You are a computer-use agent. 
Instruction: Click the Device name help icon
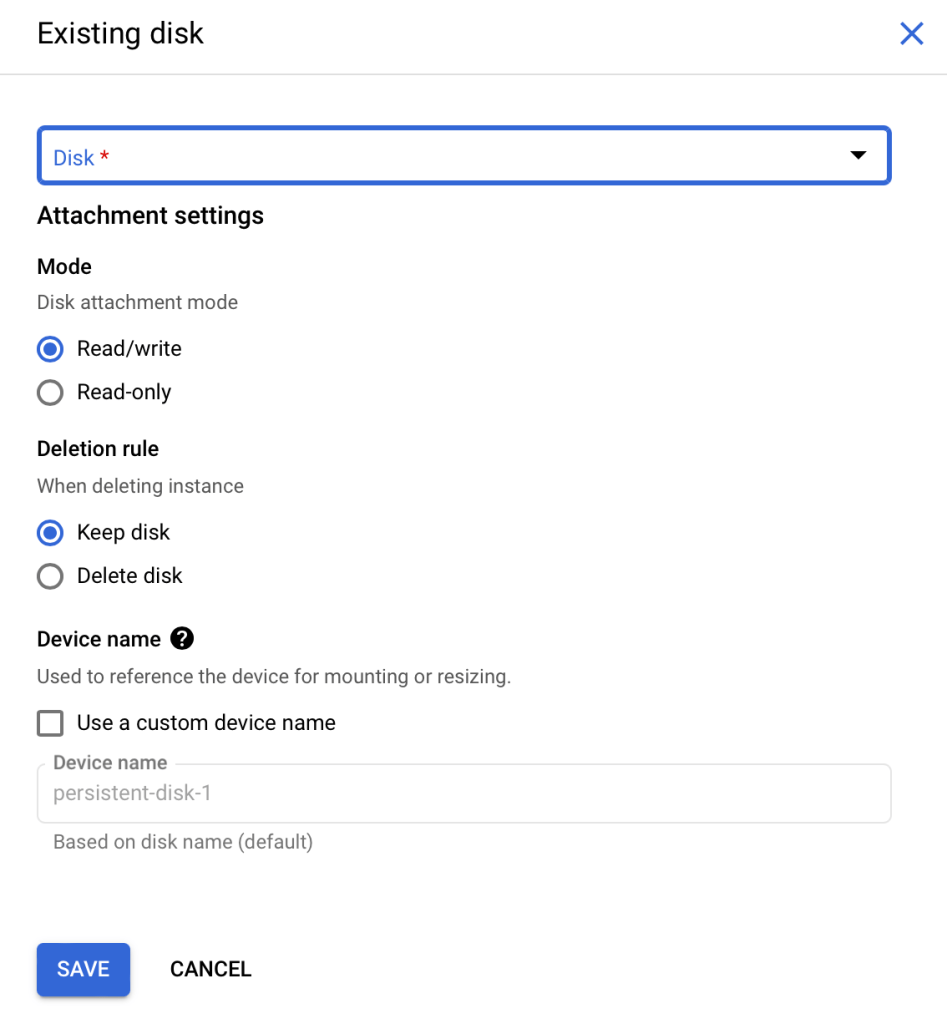(182, 639)
